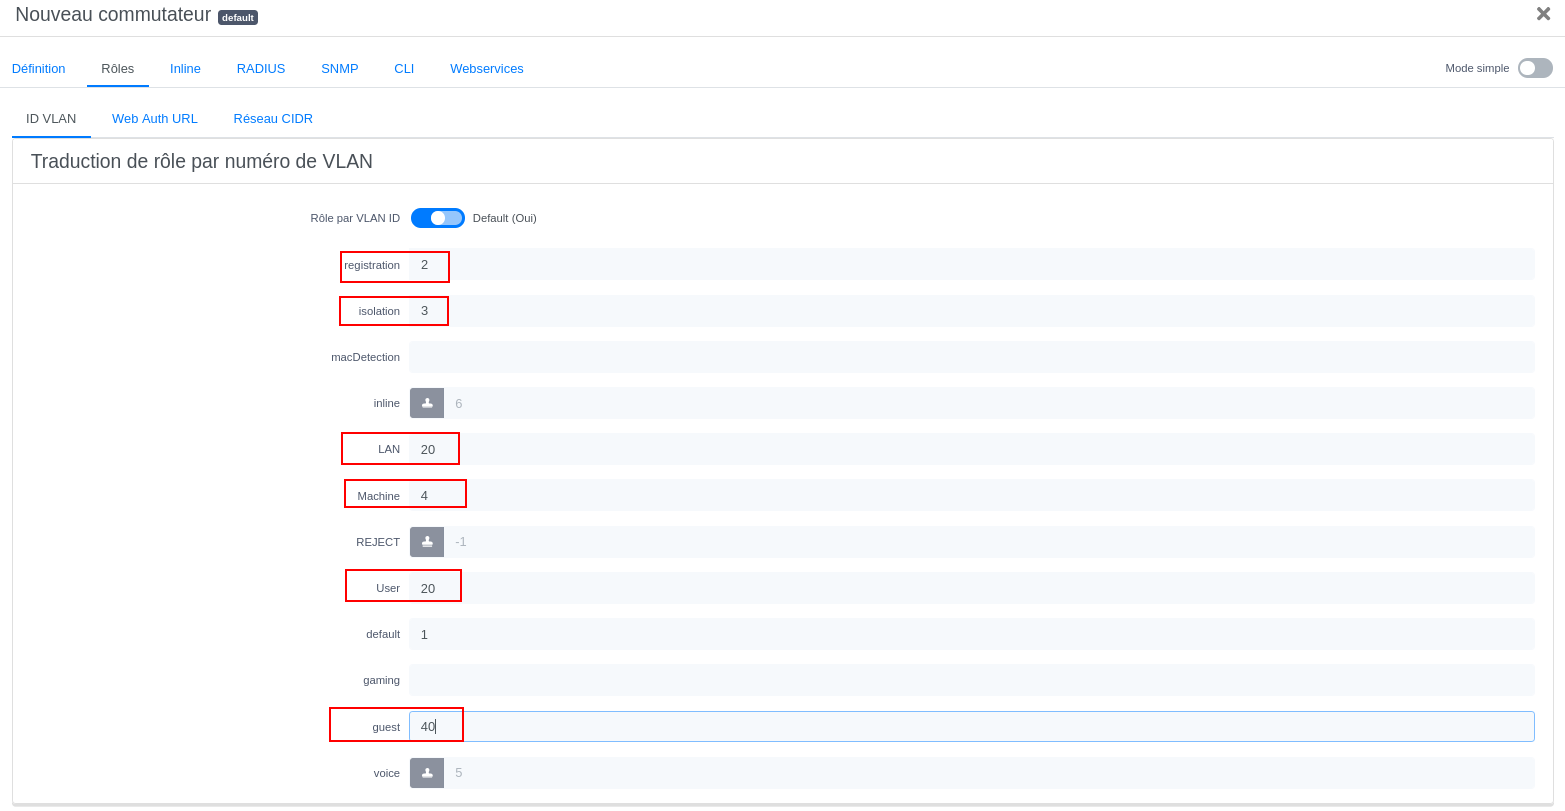Open the CLI tab
1565x811 pixels.
tap(404, 68)
